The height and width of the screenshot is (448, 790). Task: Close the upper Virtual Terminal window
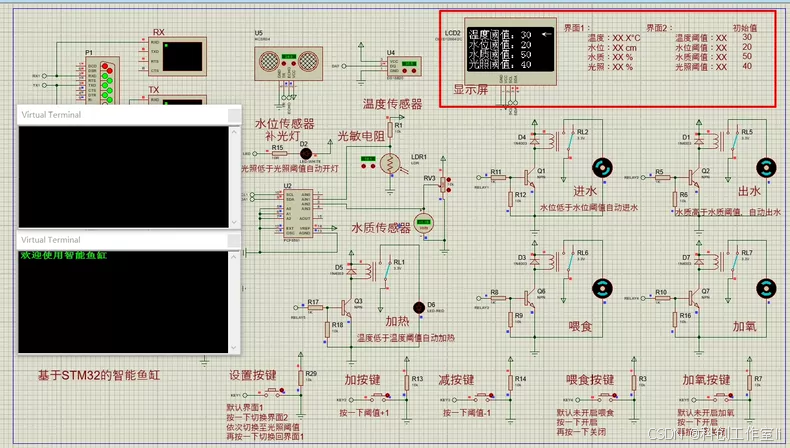tap(234, 116)
